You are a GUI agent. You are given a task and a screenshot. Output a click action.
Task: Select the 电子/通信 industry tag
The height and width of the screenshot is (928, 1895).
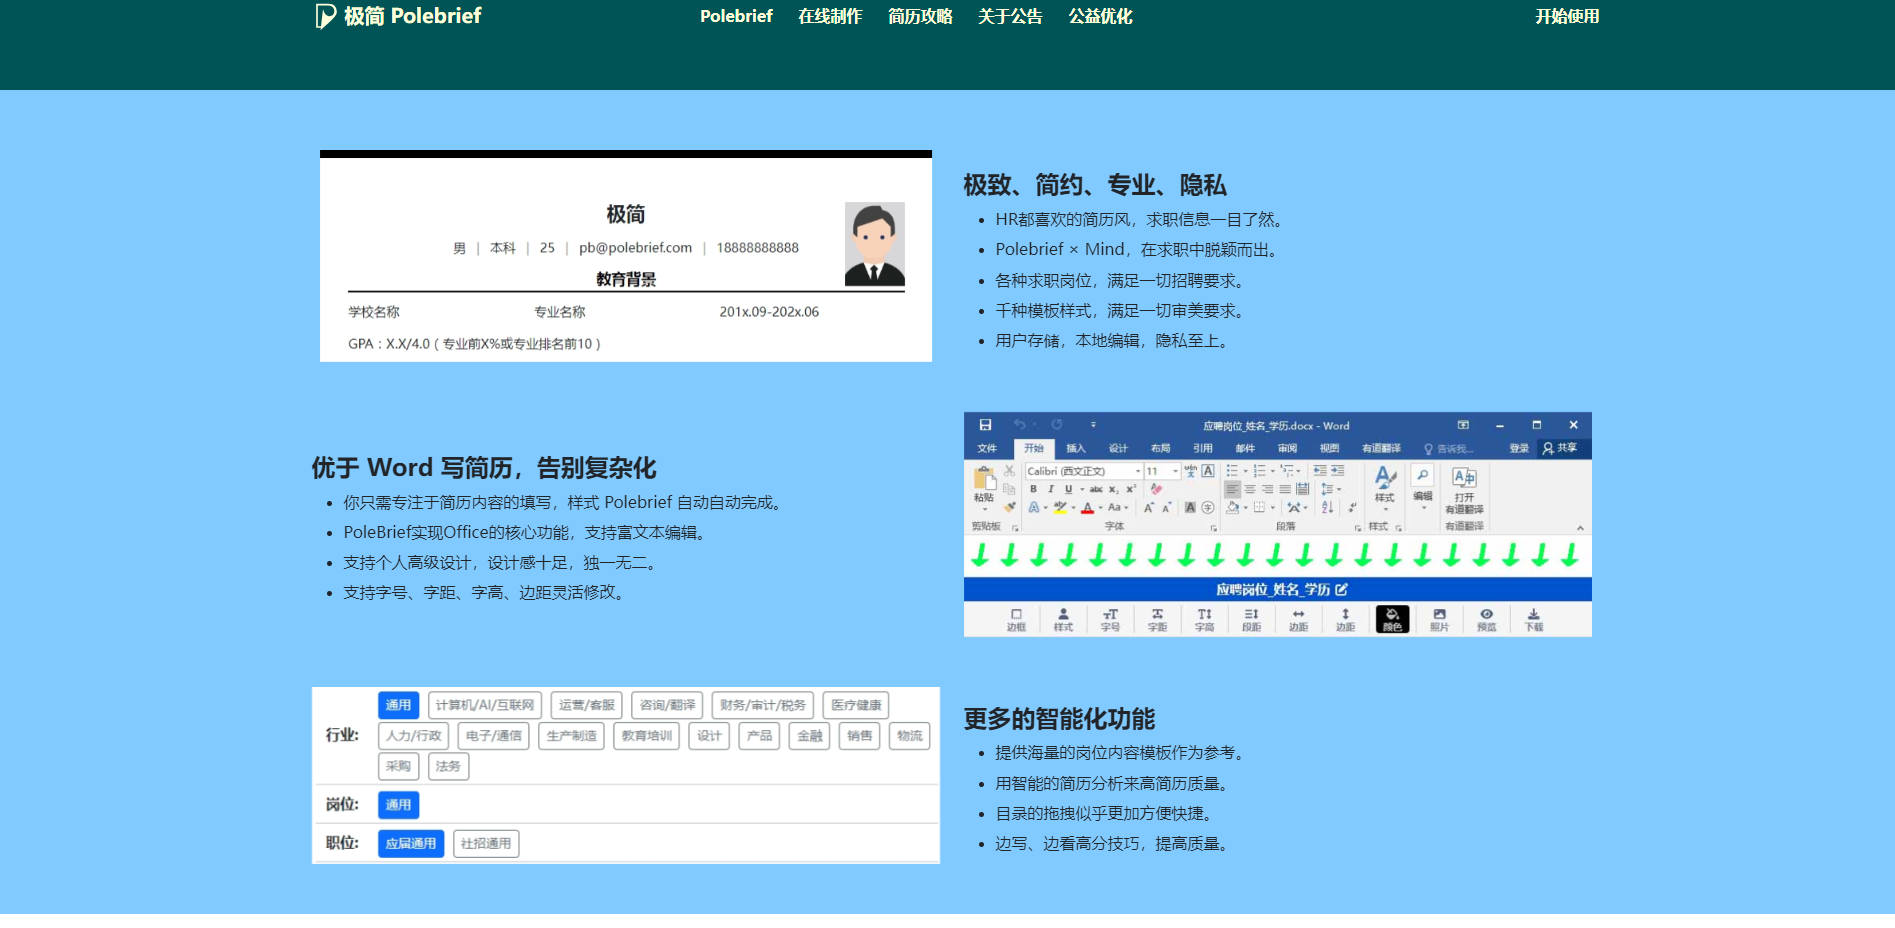[x=494, y=736]
